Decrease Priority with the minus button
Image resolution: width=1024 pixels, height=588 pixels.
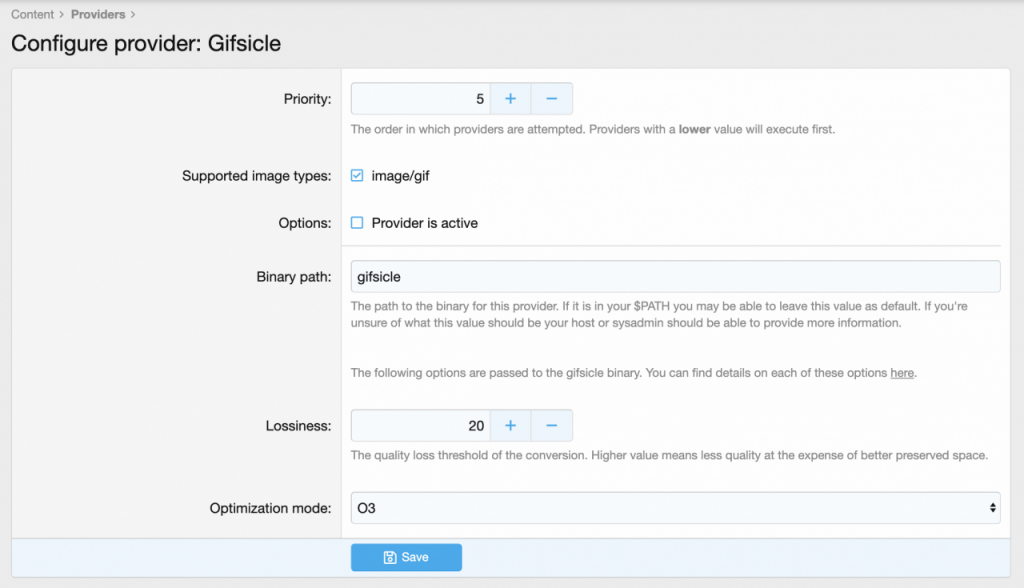click(552, 99)
